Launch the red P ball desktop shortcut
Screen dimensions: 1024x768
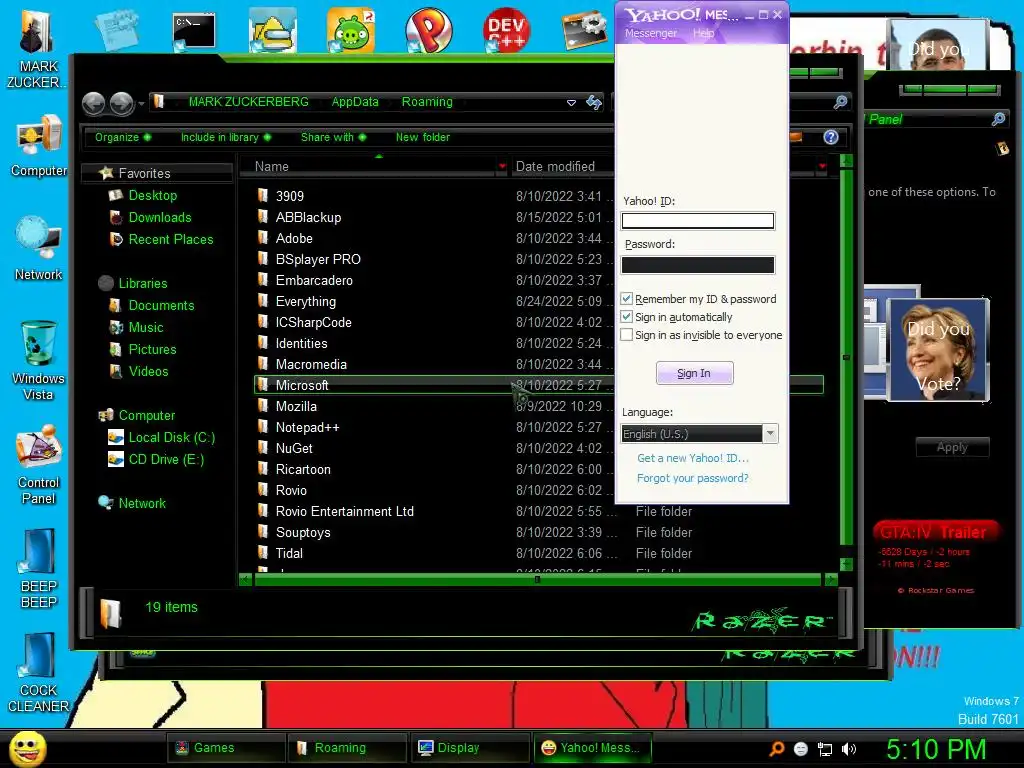coord(428,31)
